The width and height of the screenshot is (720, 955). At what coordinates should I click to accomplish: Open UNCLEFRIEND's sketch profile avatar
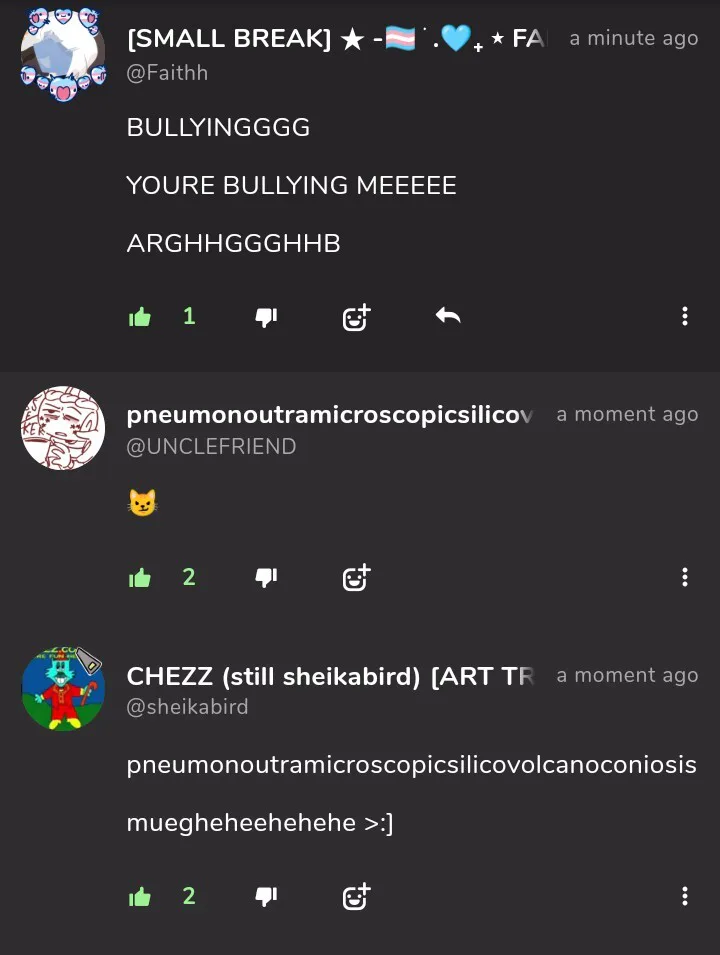tap(63, 428)
